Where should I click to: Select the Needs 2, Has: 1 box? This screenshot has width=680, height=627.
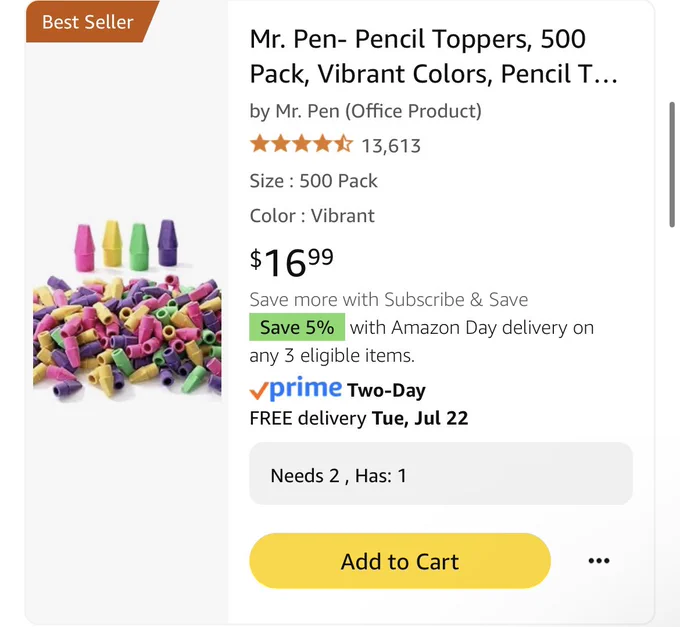tap(441, 474)
